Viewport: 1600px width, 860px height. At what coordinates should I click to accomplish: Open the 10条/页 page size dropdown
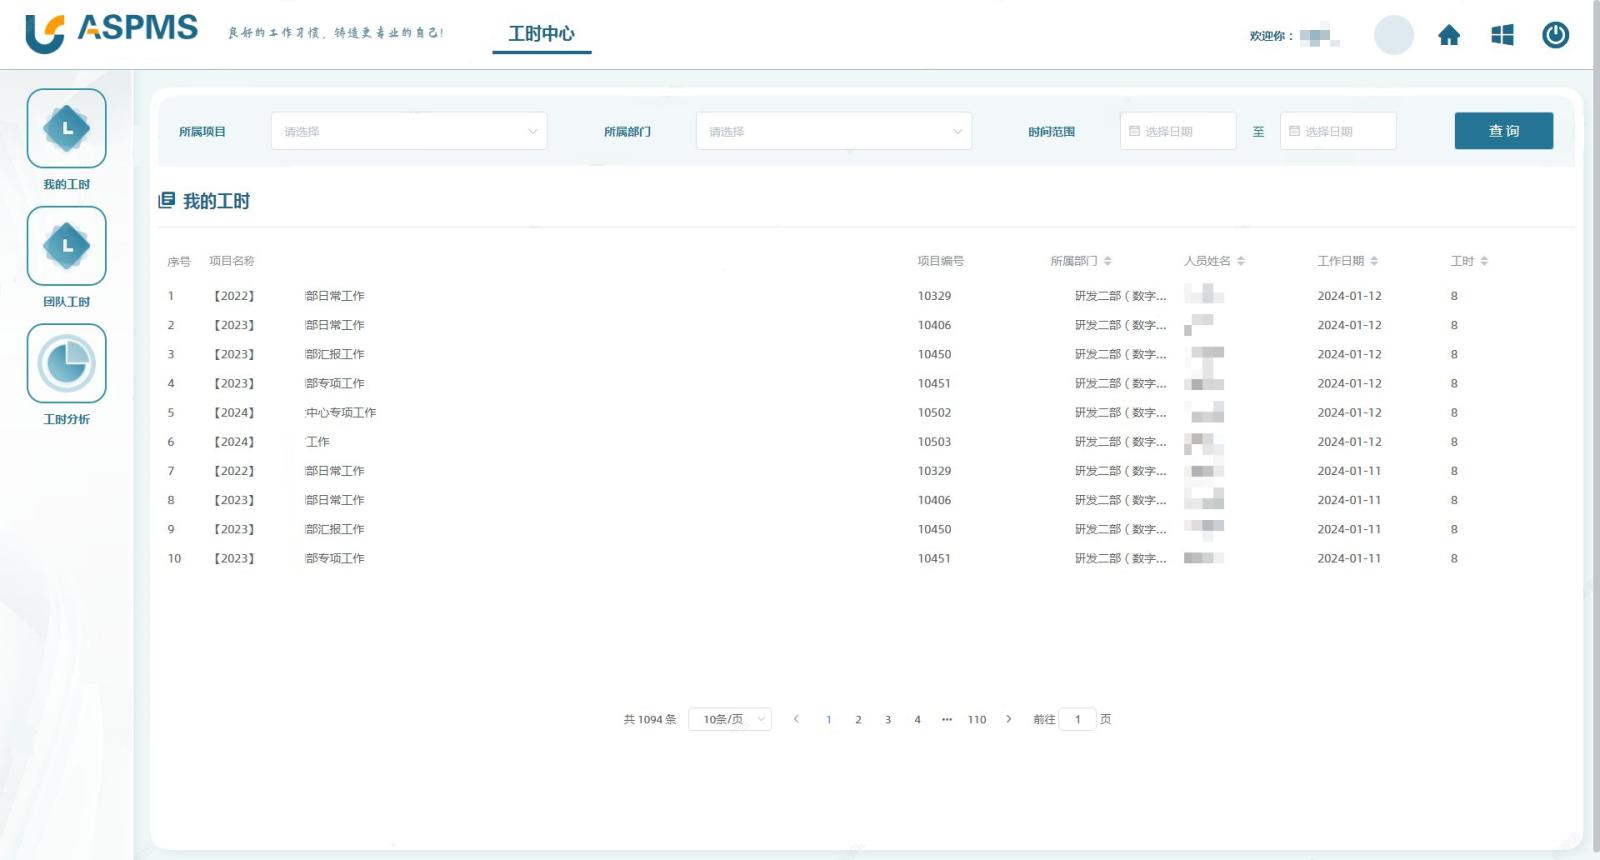coord(730,719)
